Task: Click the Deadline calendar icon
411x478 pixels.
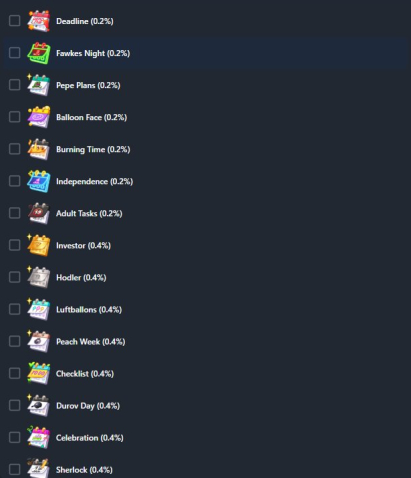Action: [x=39, y=21]
